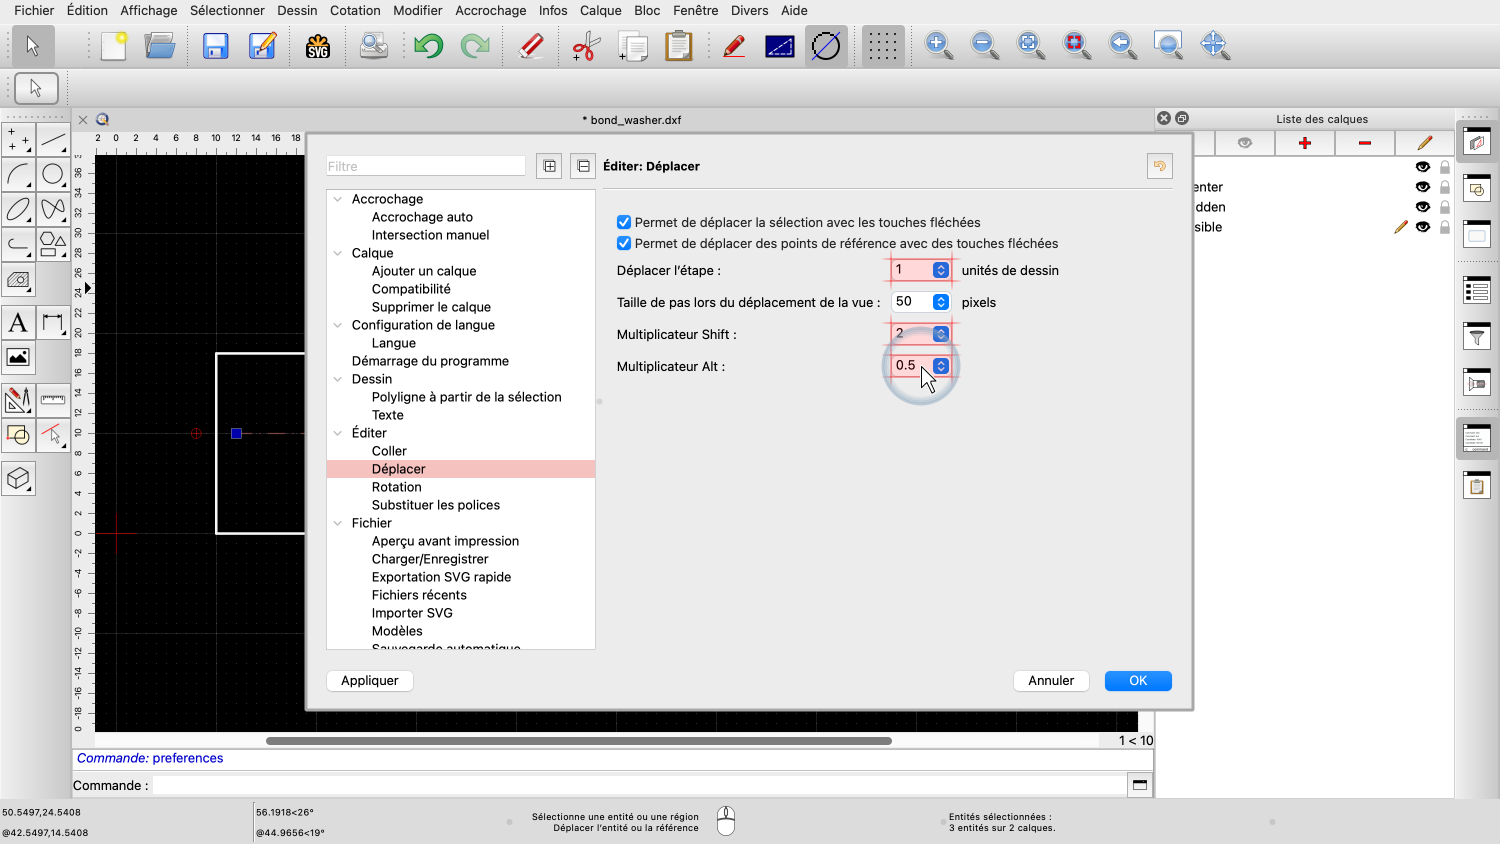The height and width of the screenshot is (844, 1500).
Task: Click the Undo arrow icon
Action: 428,46
